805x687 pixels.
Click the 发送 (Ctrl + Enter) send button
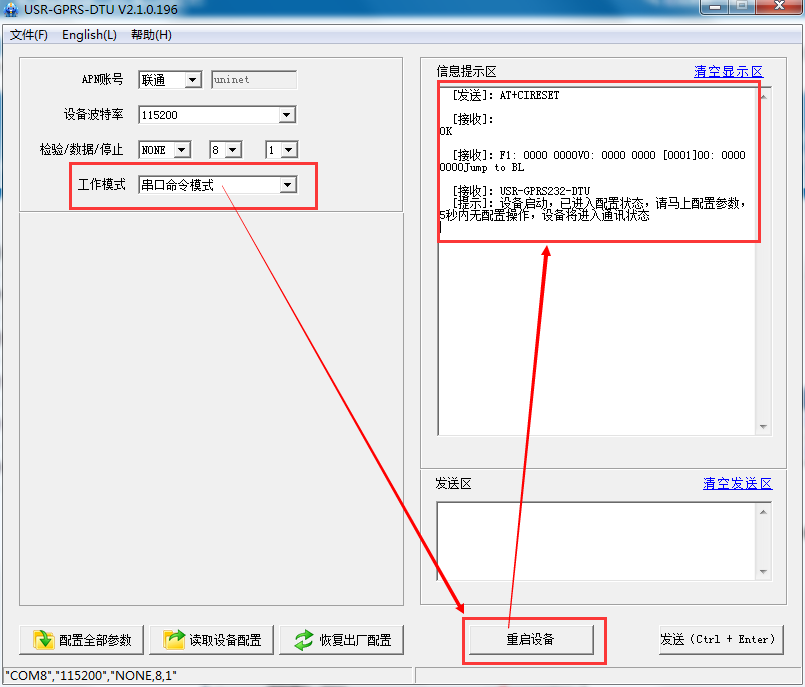721,640
